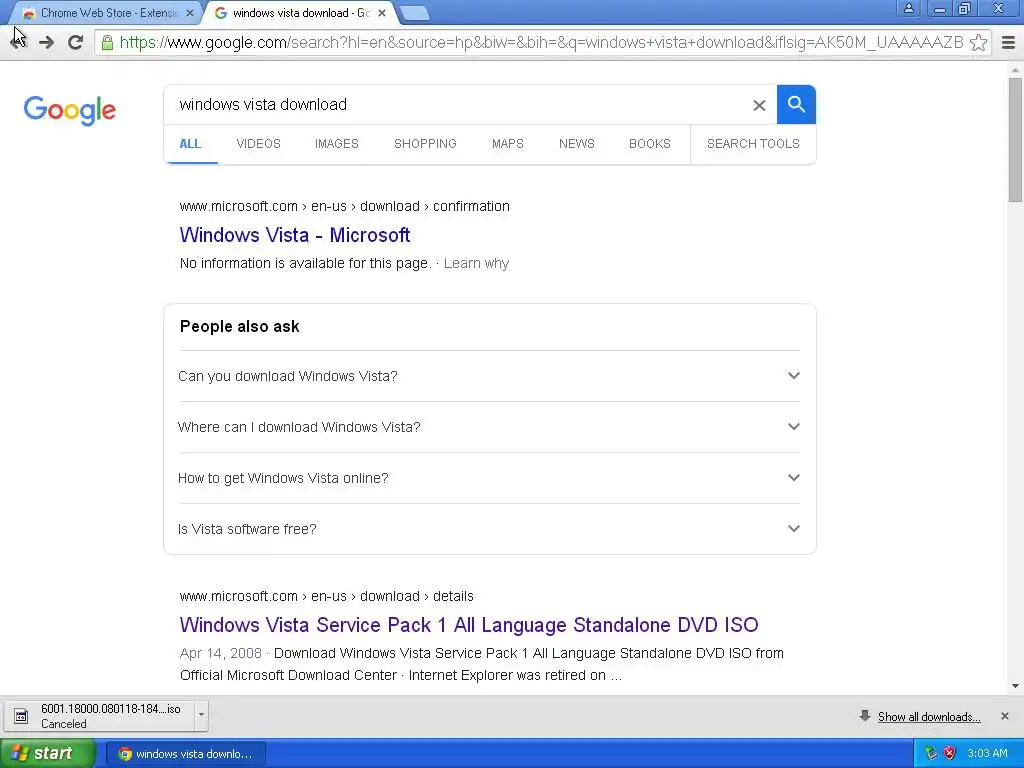Open the NEWS results tab

pos(577,144)
